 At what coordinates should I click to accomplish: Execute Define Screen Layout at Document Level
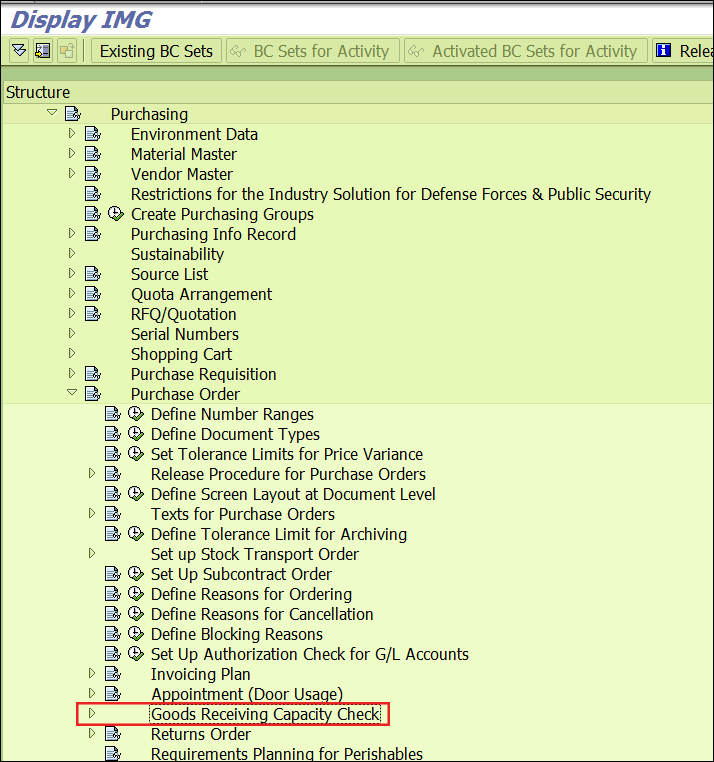click(136, 494)
